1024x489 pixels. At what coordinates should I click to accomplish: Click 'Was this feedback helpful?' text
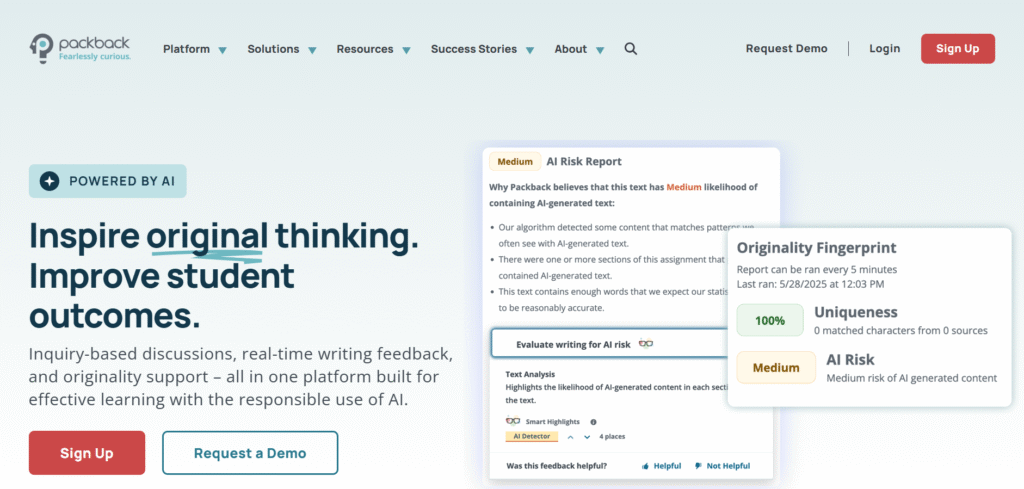pyautogui.click(x=556, y=466)
